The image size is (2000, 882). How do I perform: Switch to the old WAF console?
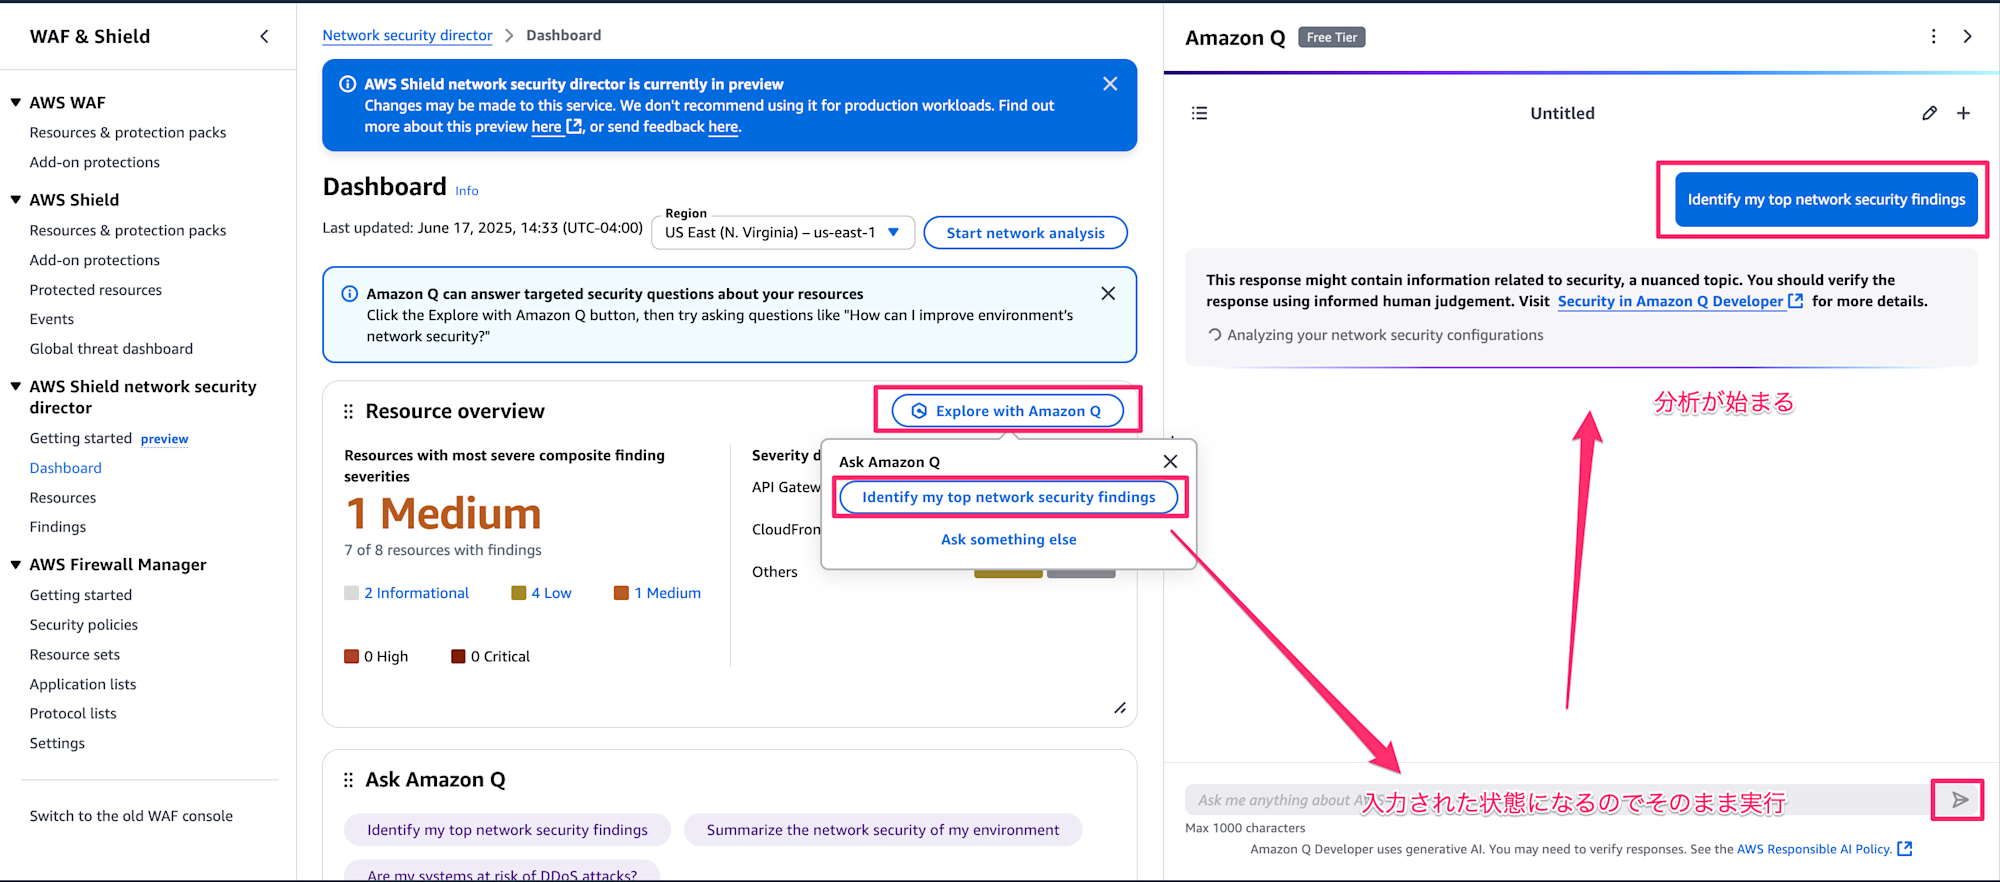131,816
